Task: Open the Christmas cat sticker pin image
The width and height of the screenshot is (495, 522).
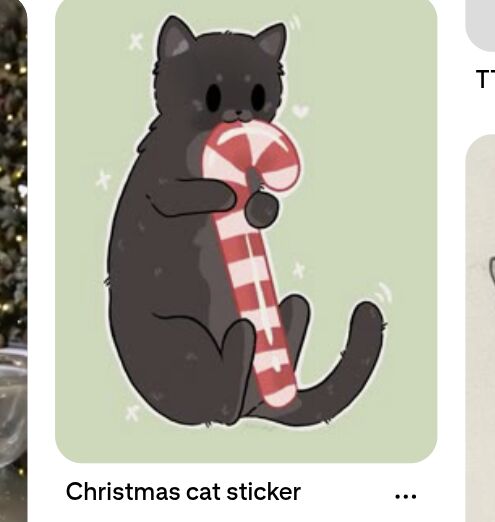Action: [246, 231]
